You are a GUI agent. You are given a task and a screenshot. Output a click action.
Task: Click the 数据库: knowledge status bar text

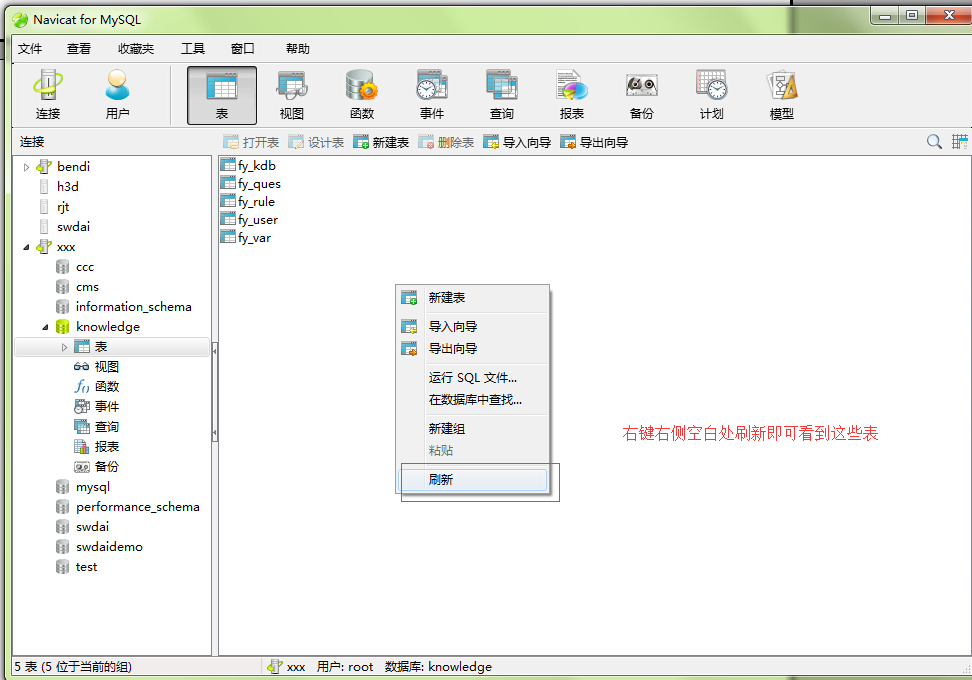(x=438, y=666)
